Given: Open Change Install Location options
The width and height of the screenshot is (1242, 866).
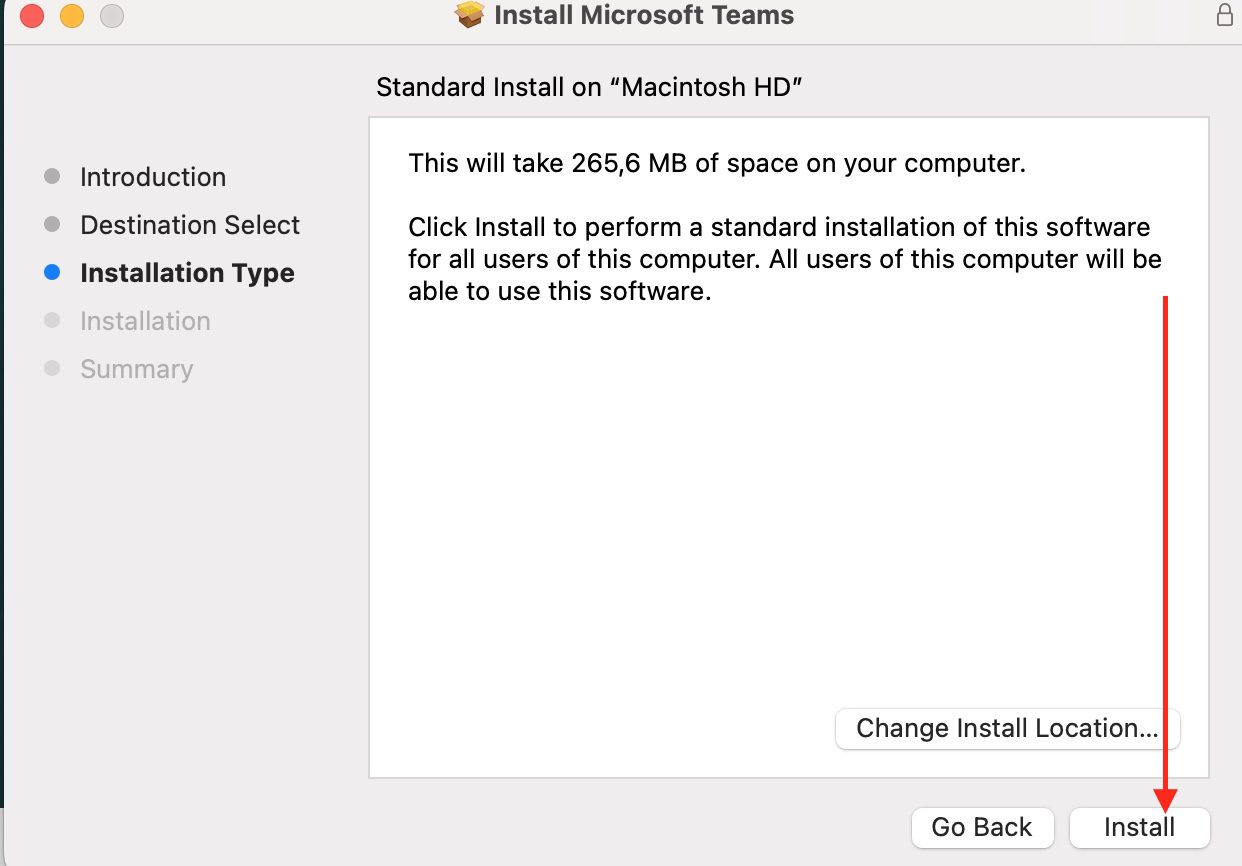Looking at the screenshot, I should coord(1007,728).
